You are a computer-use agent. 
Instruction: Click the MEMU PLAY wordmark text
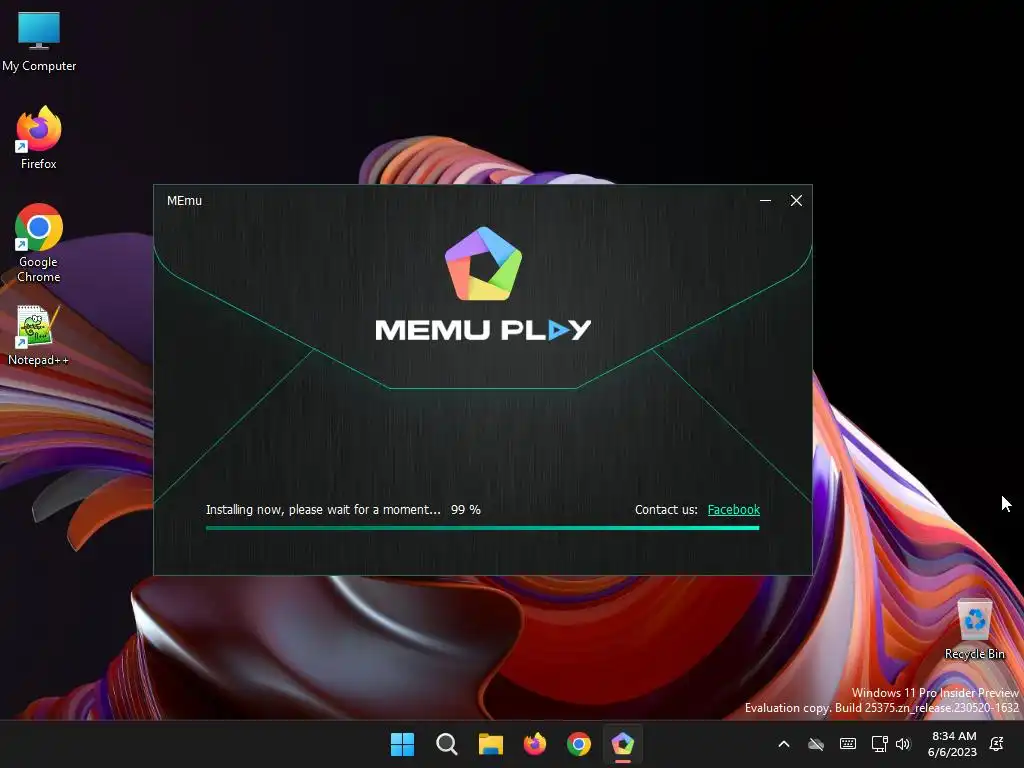pos(483,330)
